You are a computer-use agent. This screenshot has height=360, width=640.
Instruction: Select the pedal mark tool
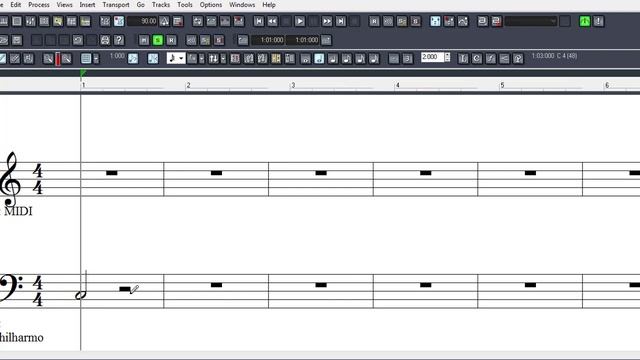(x=518, y=58)
